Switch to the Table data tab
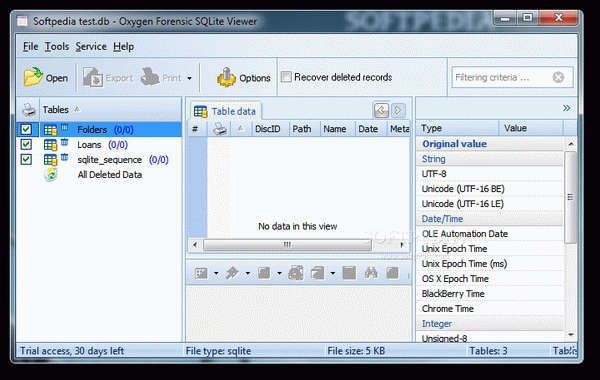Image resolution: width=600 pixels, height=380 pixels. tap(226, 111)
